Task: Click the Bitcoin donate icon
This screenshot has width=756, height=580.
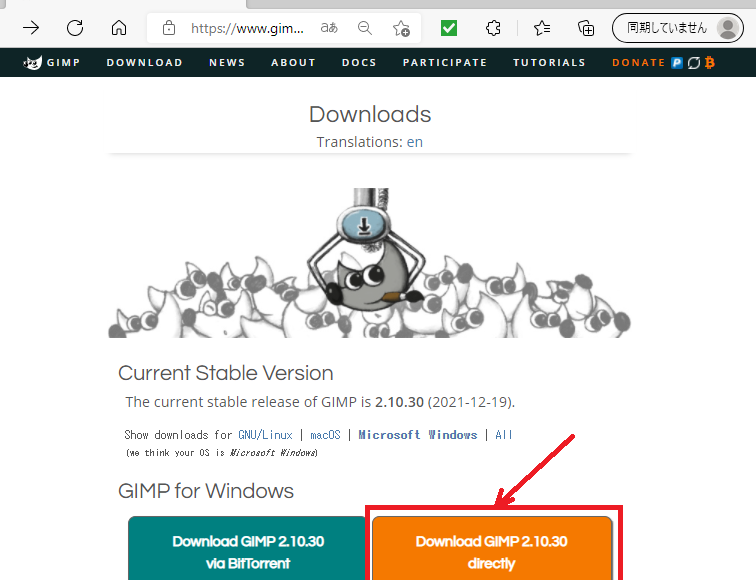Action: tap(710, 63)
